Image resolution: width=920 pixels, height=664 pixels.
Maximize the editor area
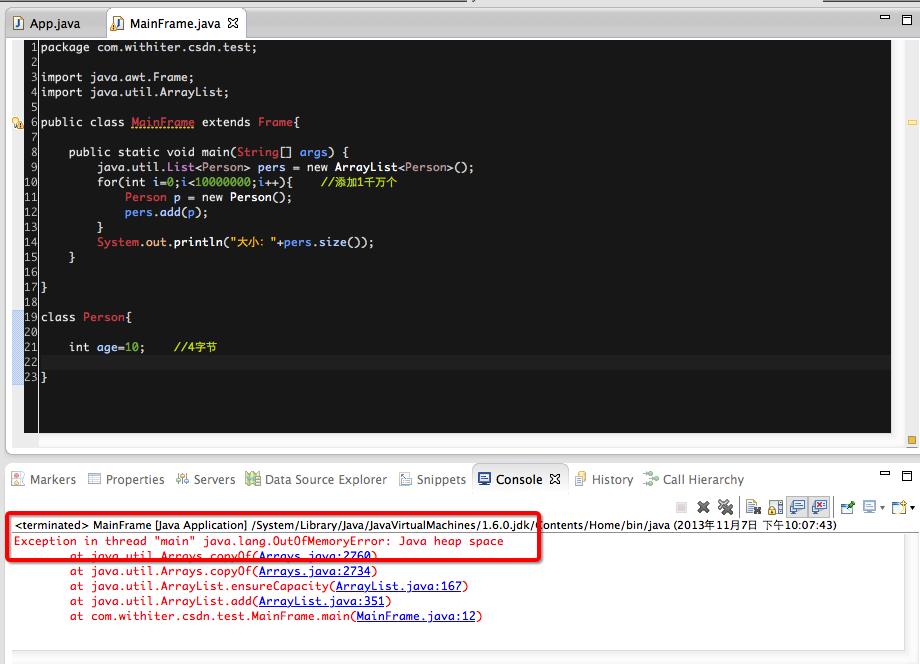[907, 20]
